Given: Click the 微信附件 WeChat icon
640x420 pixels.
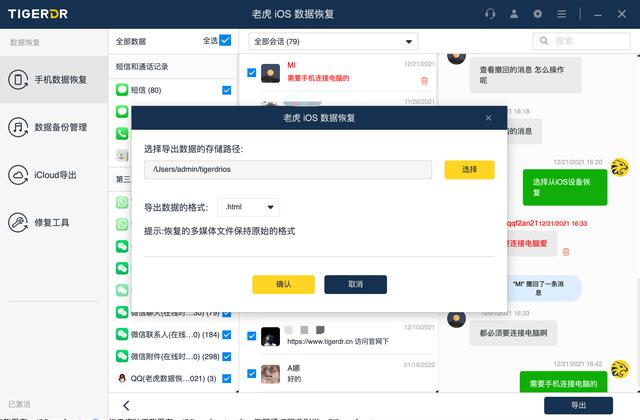Looking at the screenshot, I should point(122,356).
